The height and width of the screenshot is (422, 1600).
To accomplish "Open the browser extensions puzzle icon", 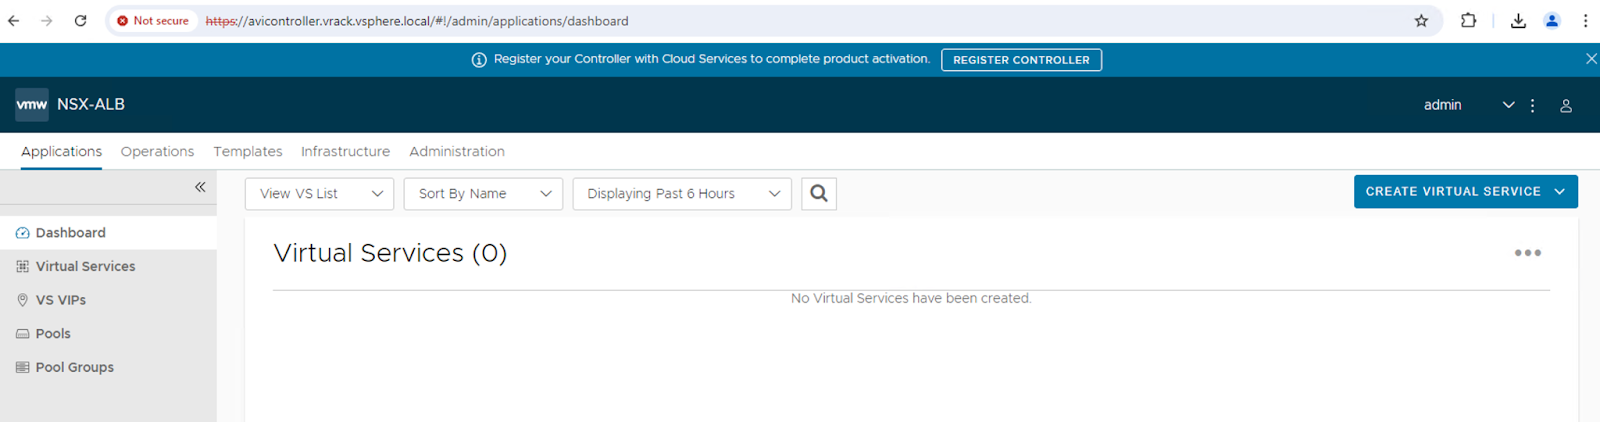I will coord(1468,20).
